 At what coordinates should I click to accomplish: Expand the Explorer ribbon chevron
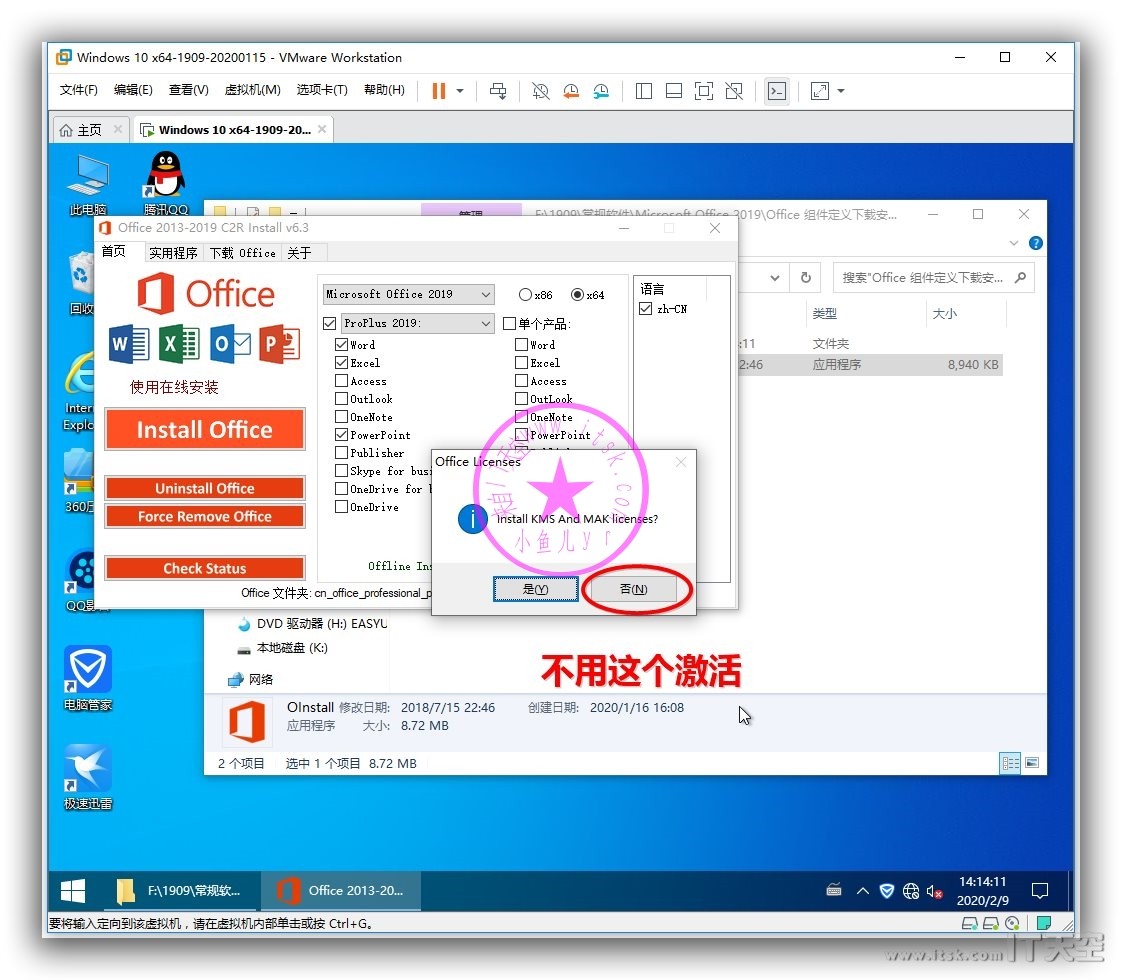tap(1013, 243)
